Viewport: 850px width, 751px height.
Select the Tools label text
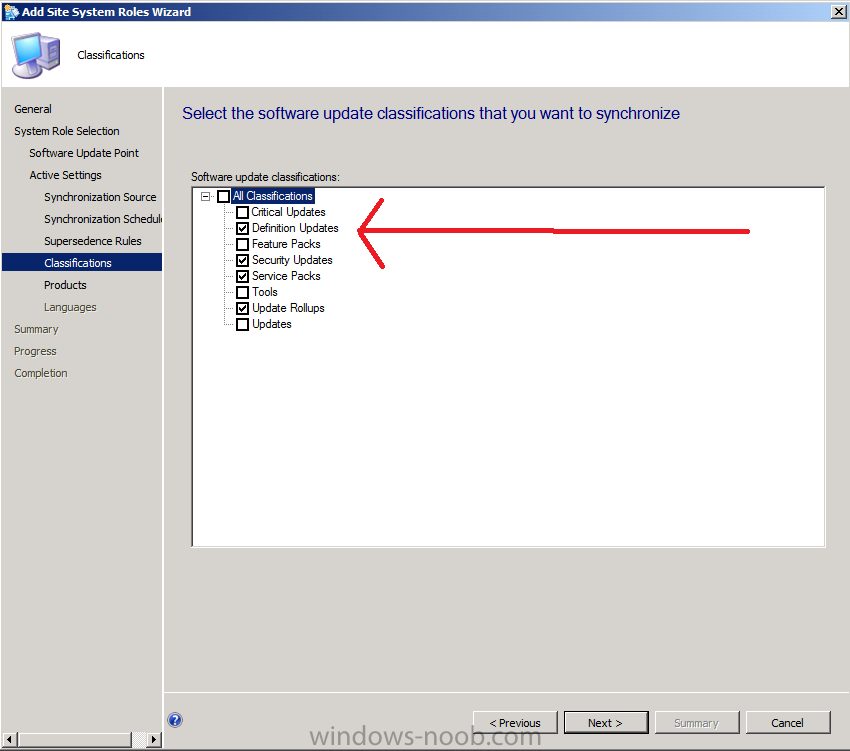[x=265, y=292]
